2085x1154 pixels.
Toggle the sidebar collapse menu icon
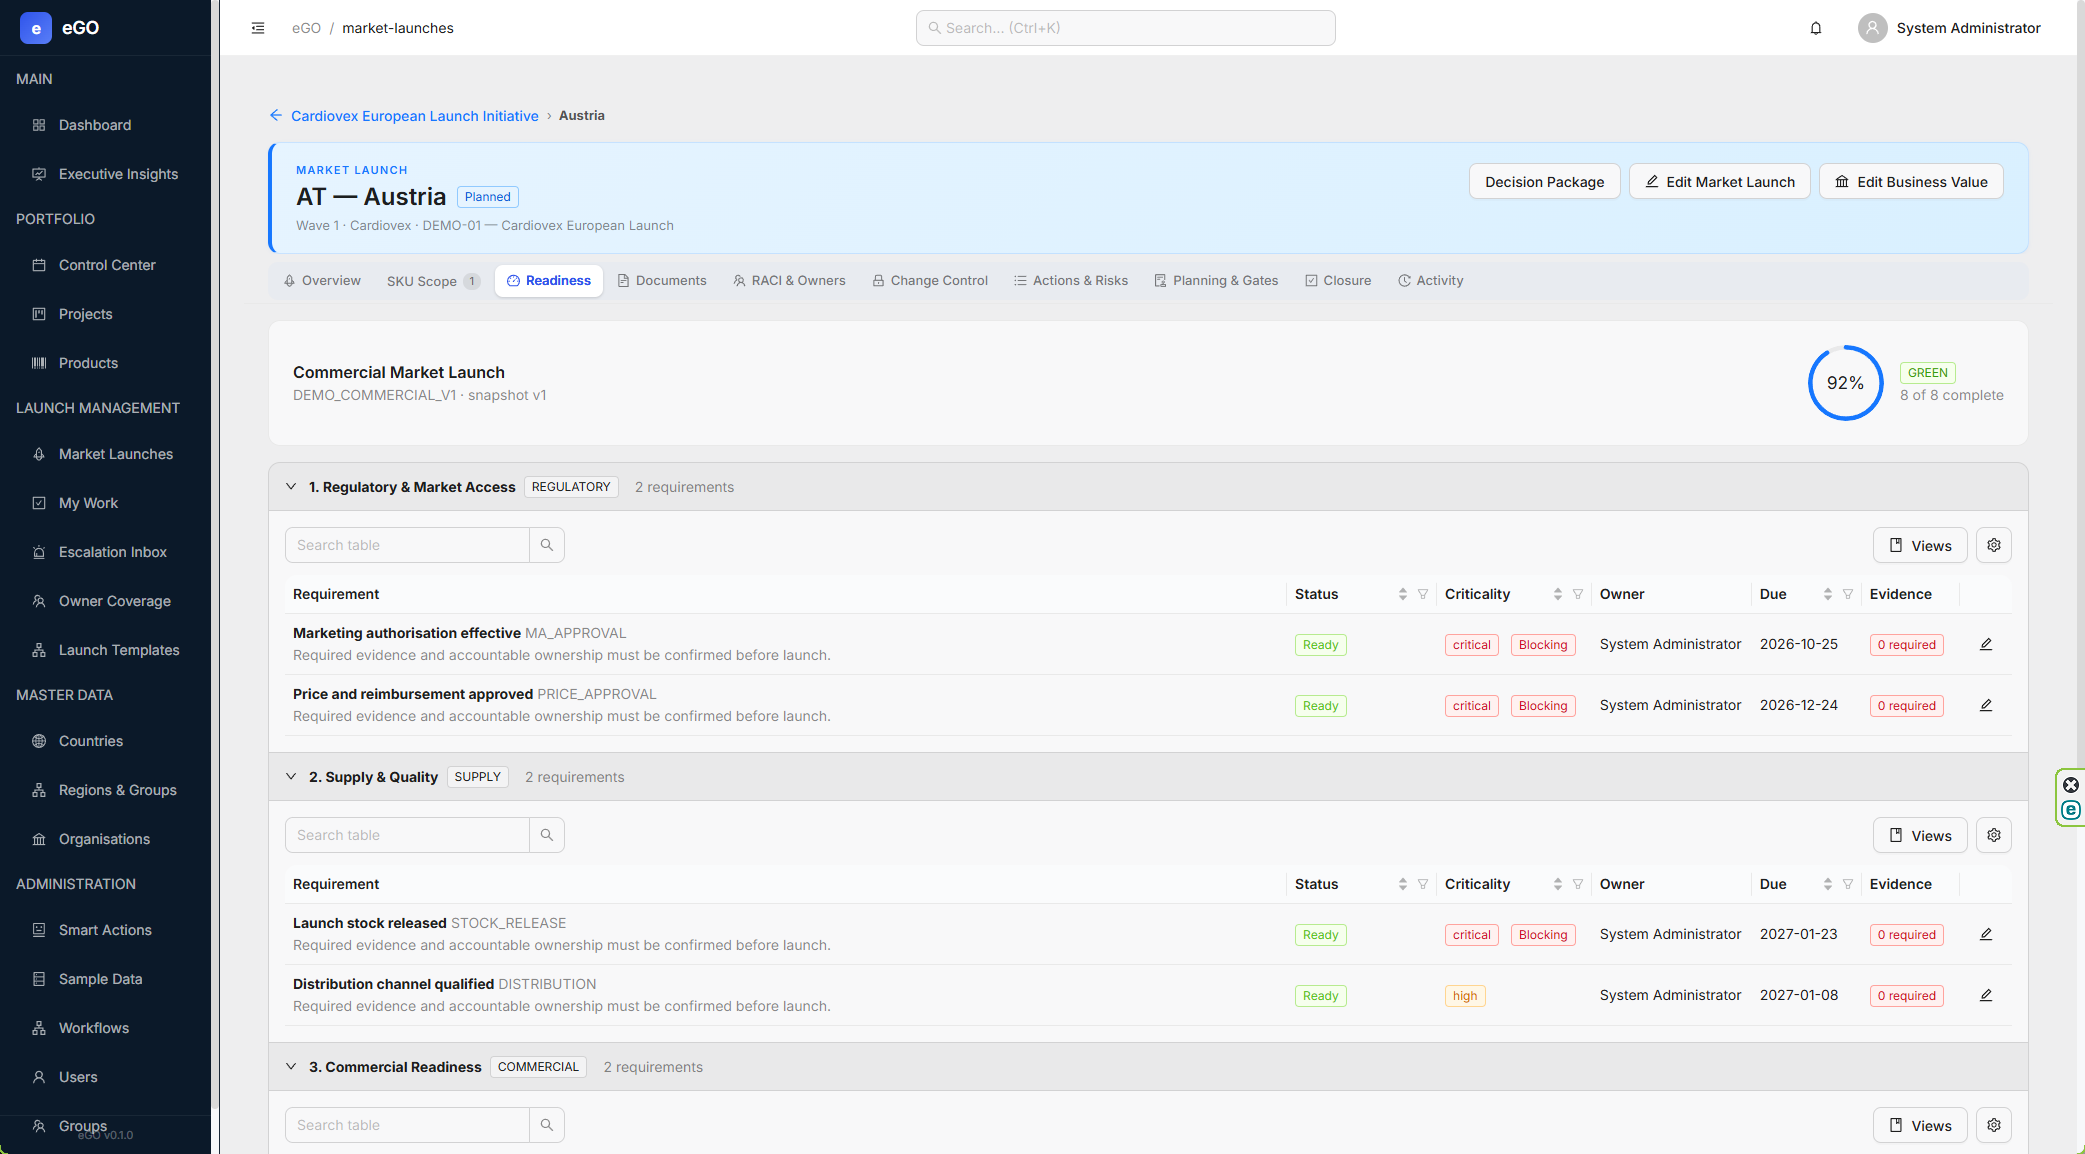pyautogui.click(x=258, y=28)
